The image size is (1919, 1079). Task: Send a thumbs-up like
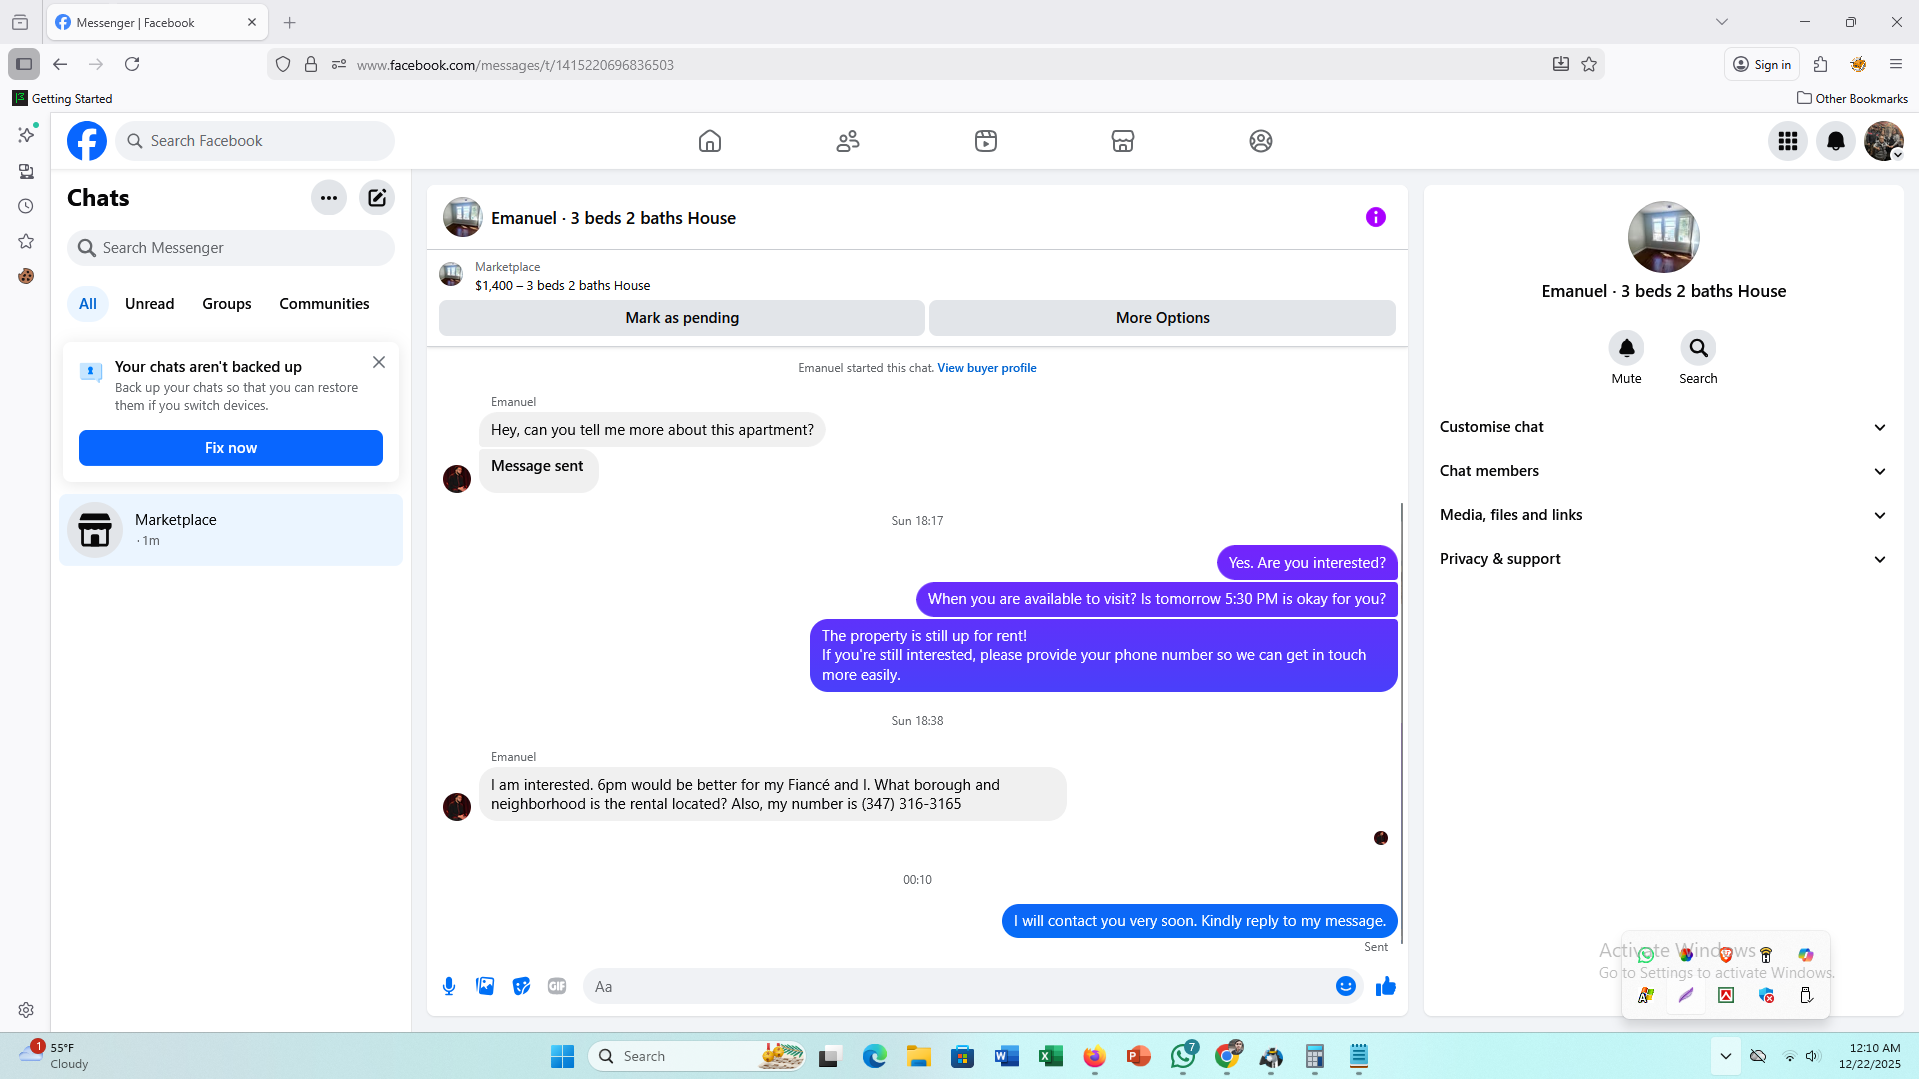pyautogui.click(x=1386, y=986)
